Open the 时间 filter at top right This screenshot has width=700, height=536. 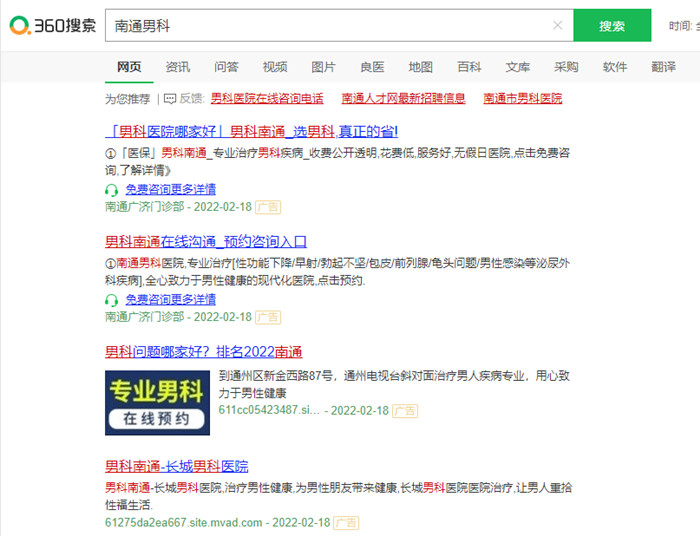point(684,26)
